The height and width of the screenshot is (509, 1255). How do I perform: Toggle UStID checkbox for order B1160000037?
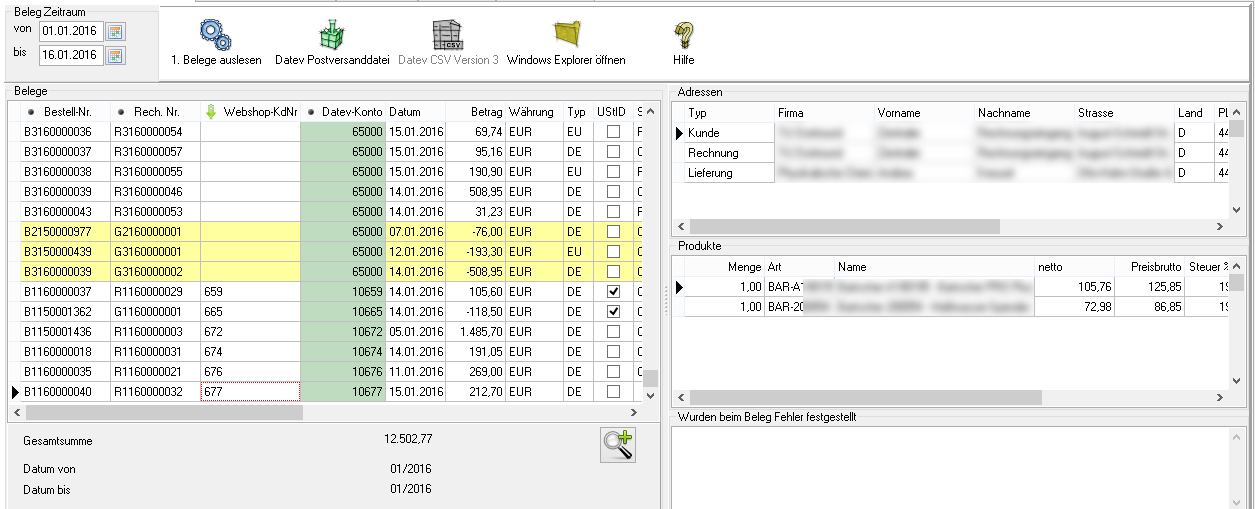[614, 291]
